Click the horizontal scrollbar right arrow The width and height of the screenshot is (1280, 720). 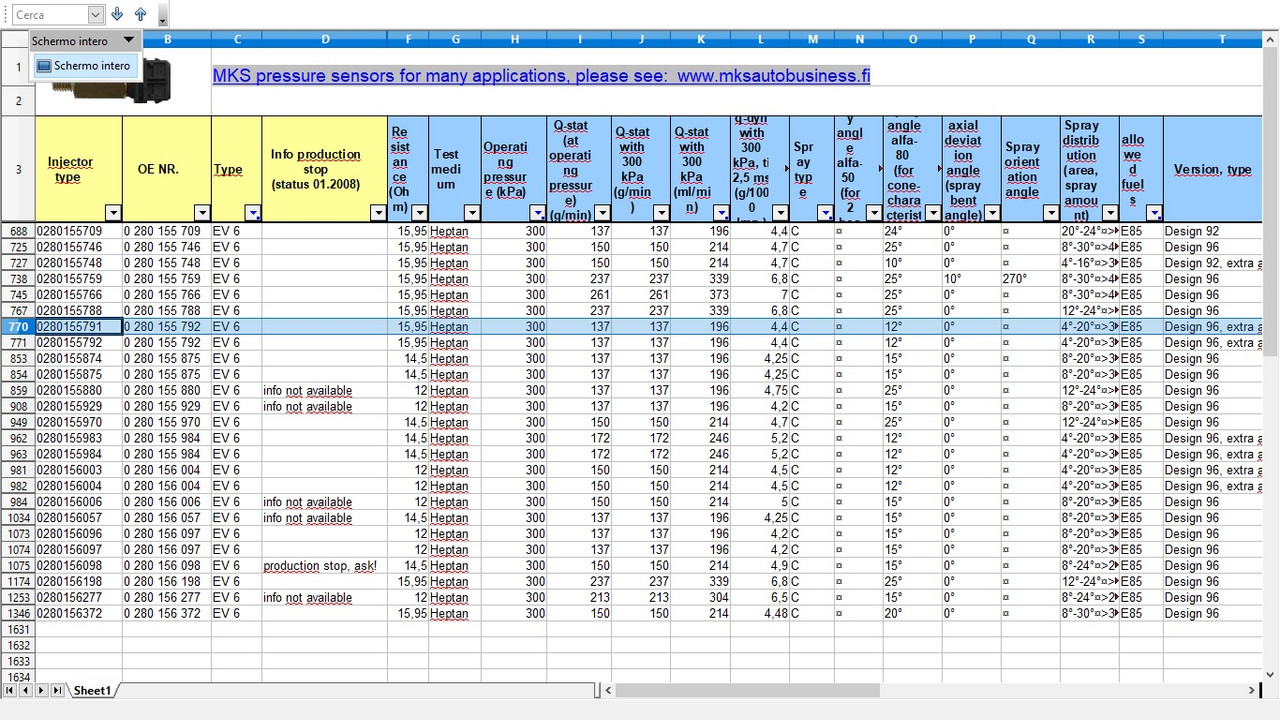point(1251,690)
